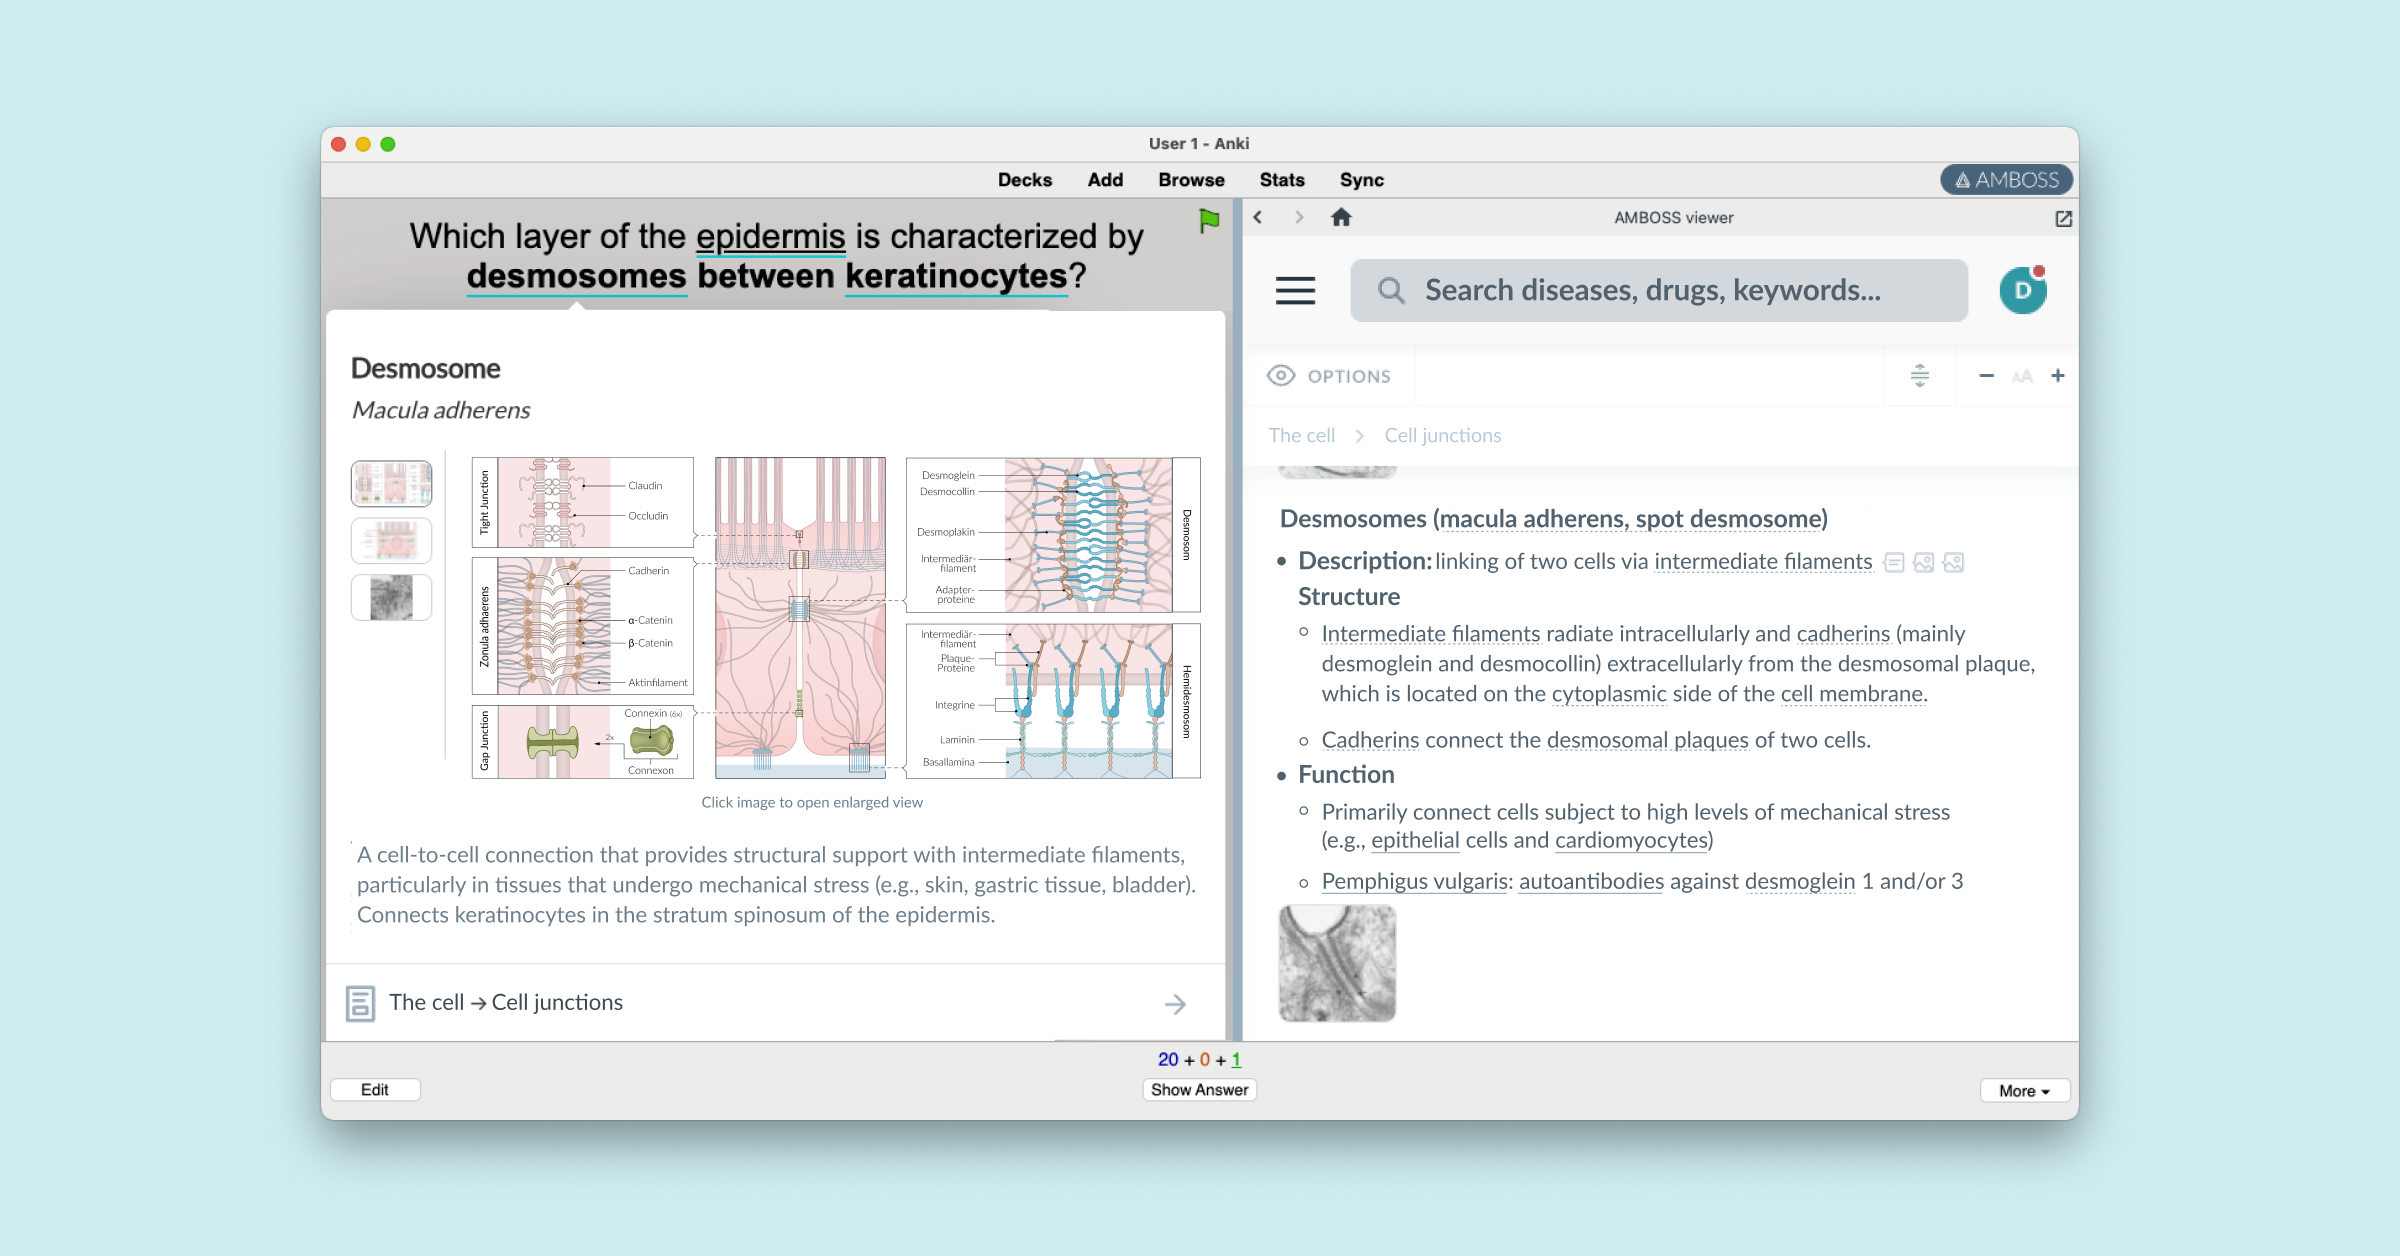This screenshot has width=2400, height=1256.
Task: Click the Pemphigus vulgaris link
Action: click(1414, 881)
